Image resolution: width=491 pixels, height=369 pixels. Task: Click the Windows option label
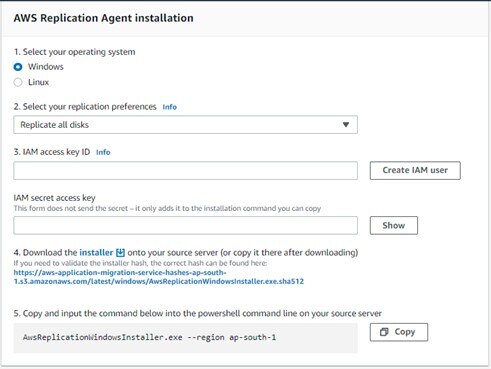tap(46, 67)
